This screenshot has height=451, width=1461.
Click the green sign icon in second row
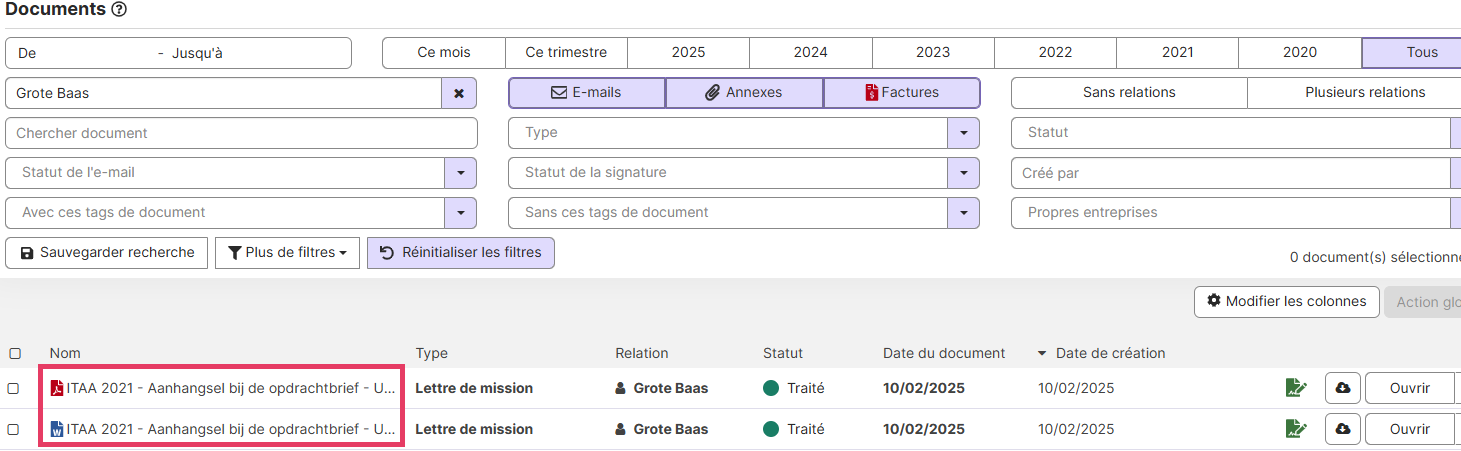[1296, 429]
